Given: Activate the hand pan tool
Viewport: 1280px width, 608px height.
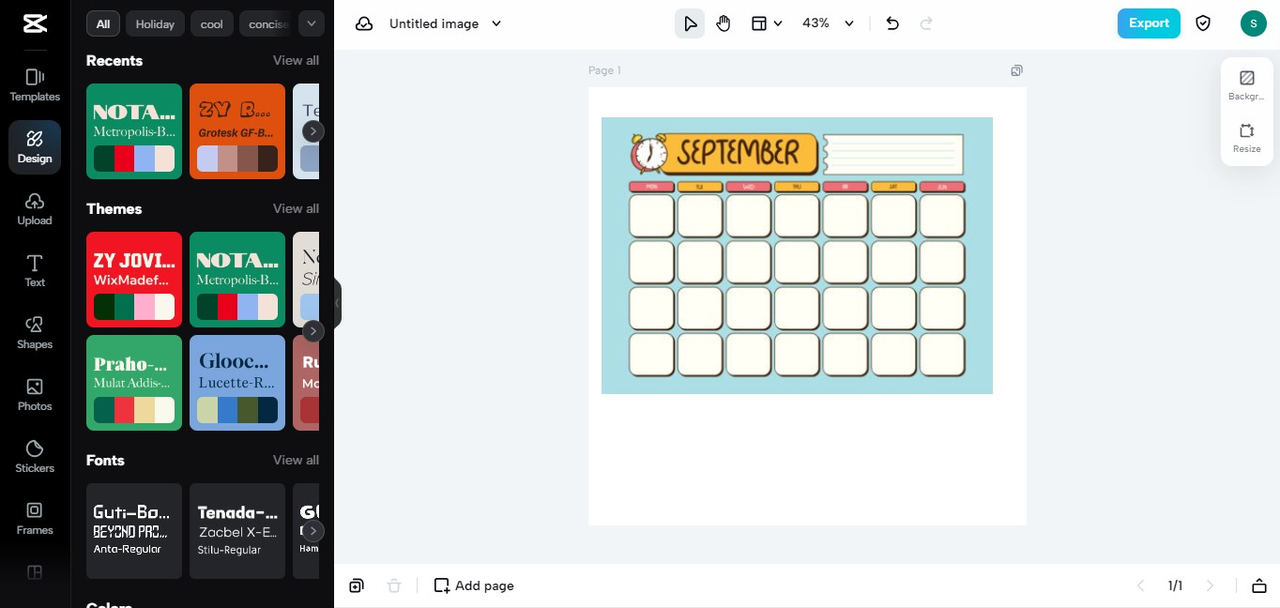Looking at the screenshot, I should click(x=723, y=23).
